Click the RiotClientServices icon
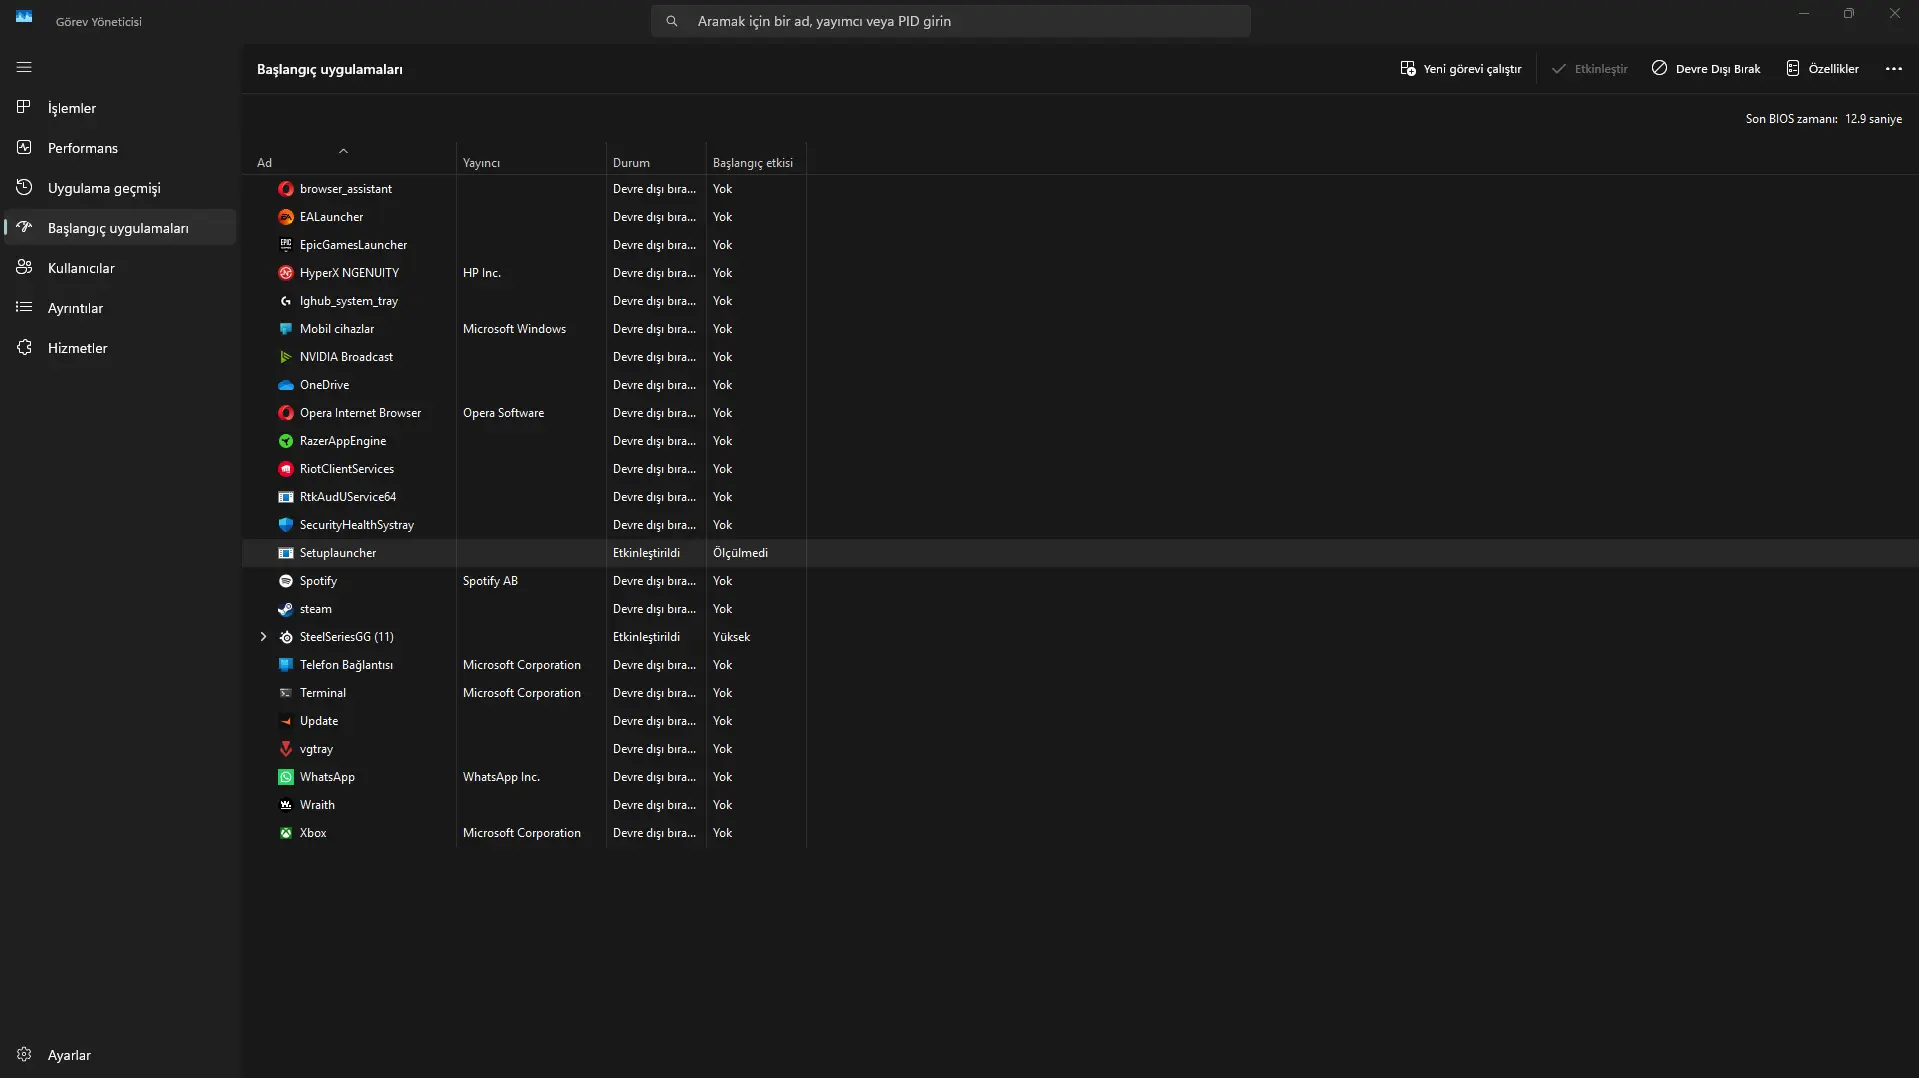Viewport: 1919px width, 1078px height. pos(286,469)
